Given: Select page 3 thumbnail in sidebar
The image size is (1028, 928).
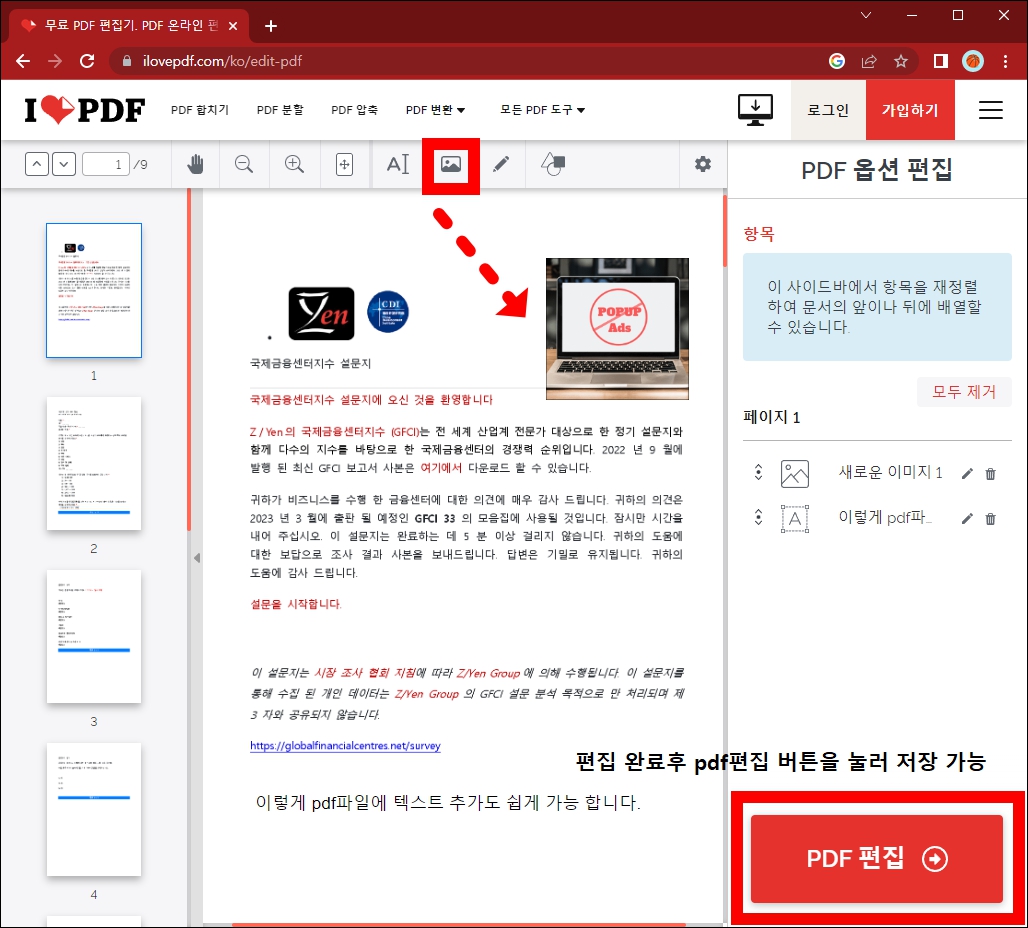Looking at the screenshot, I should tap(94, 636).
